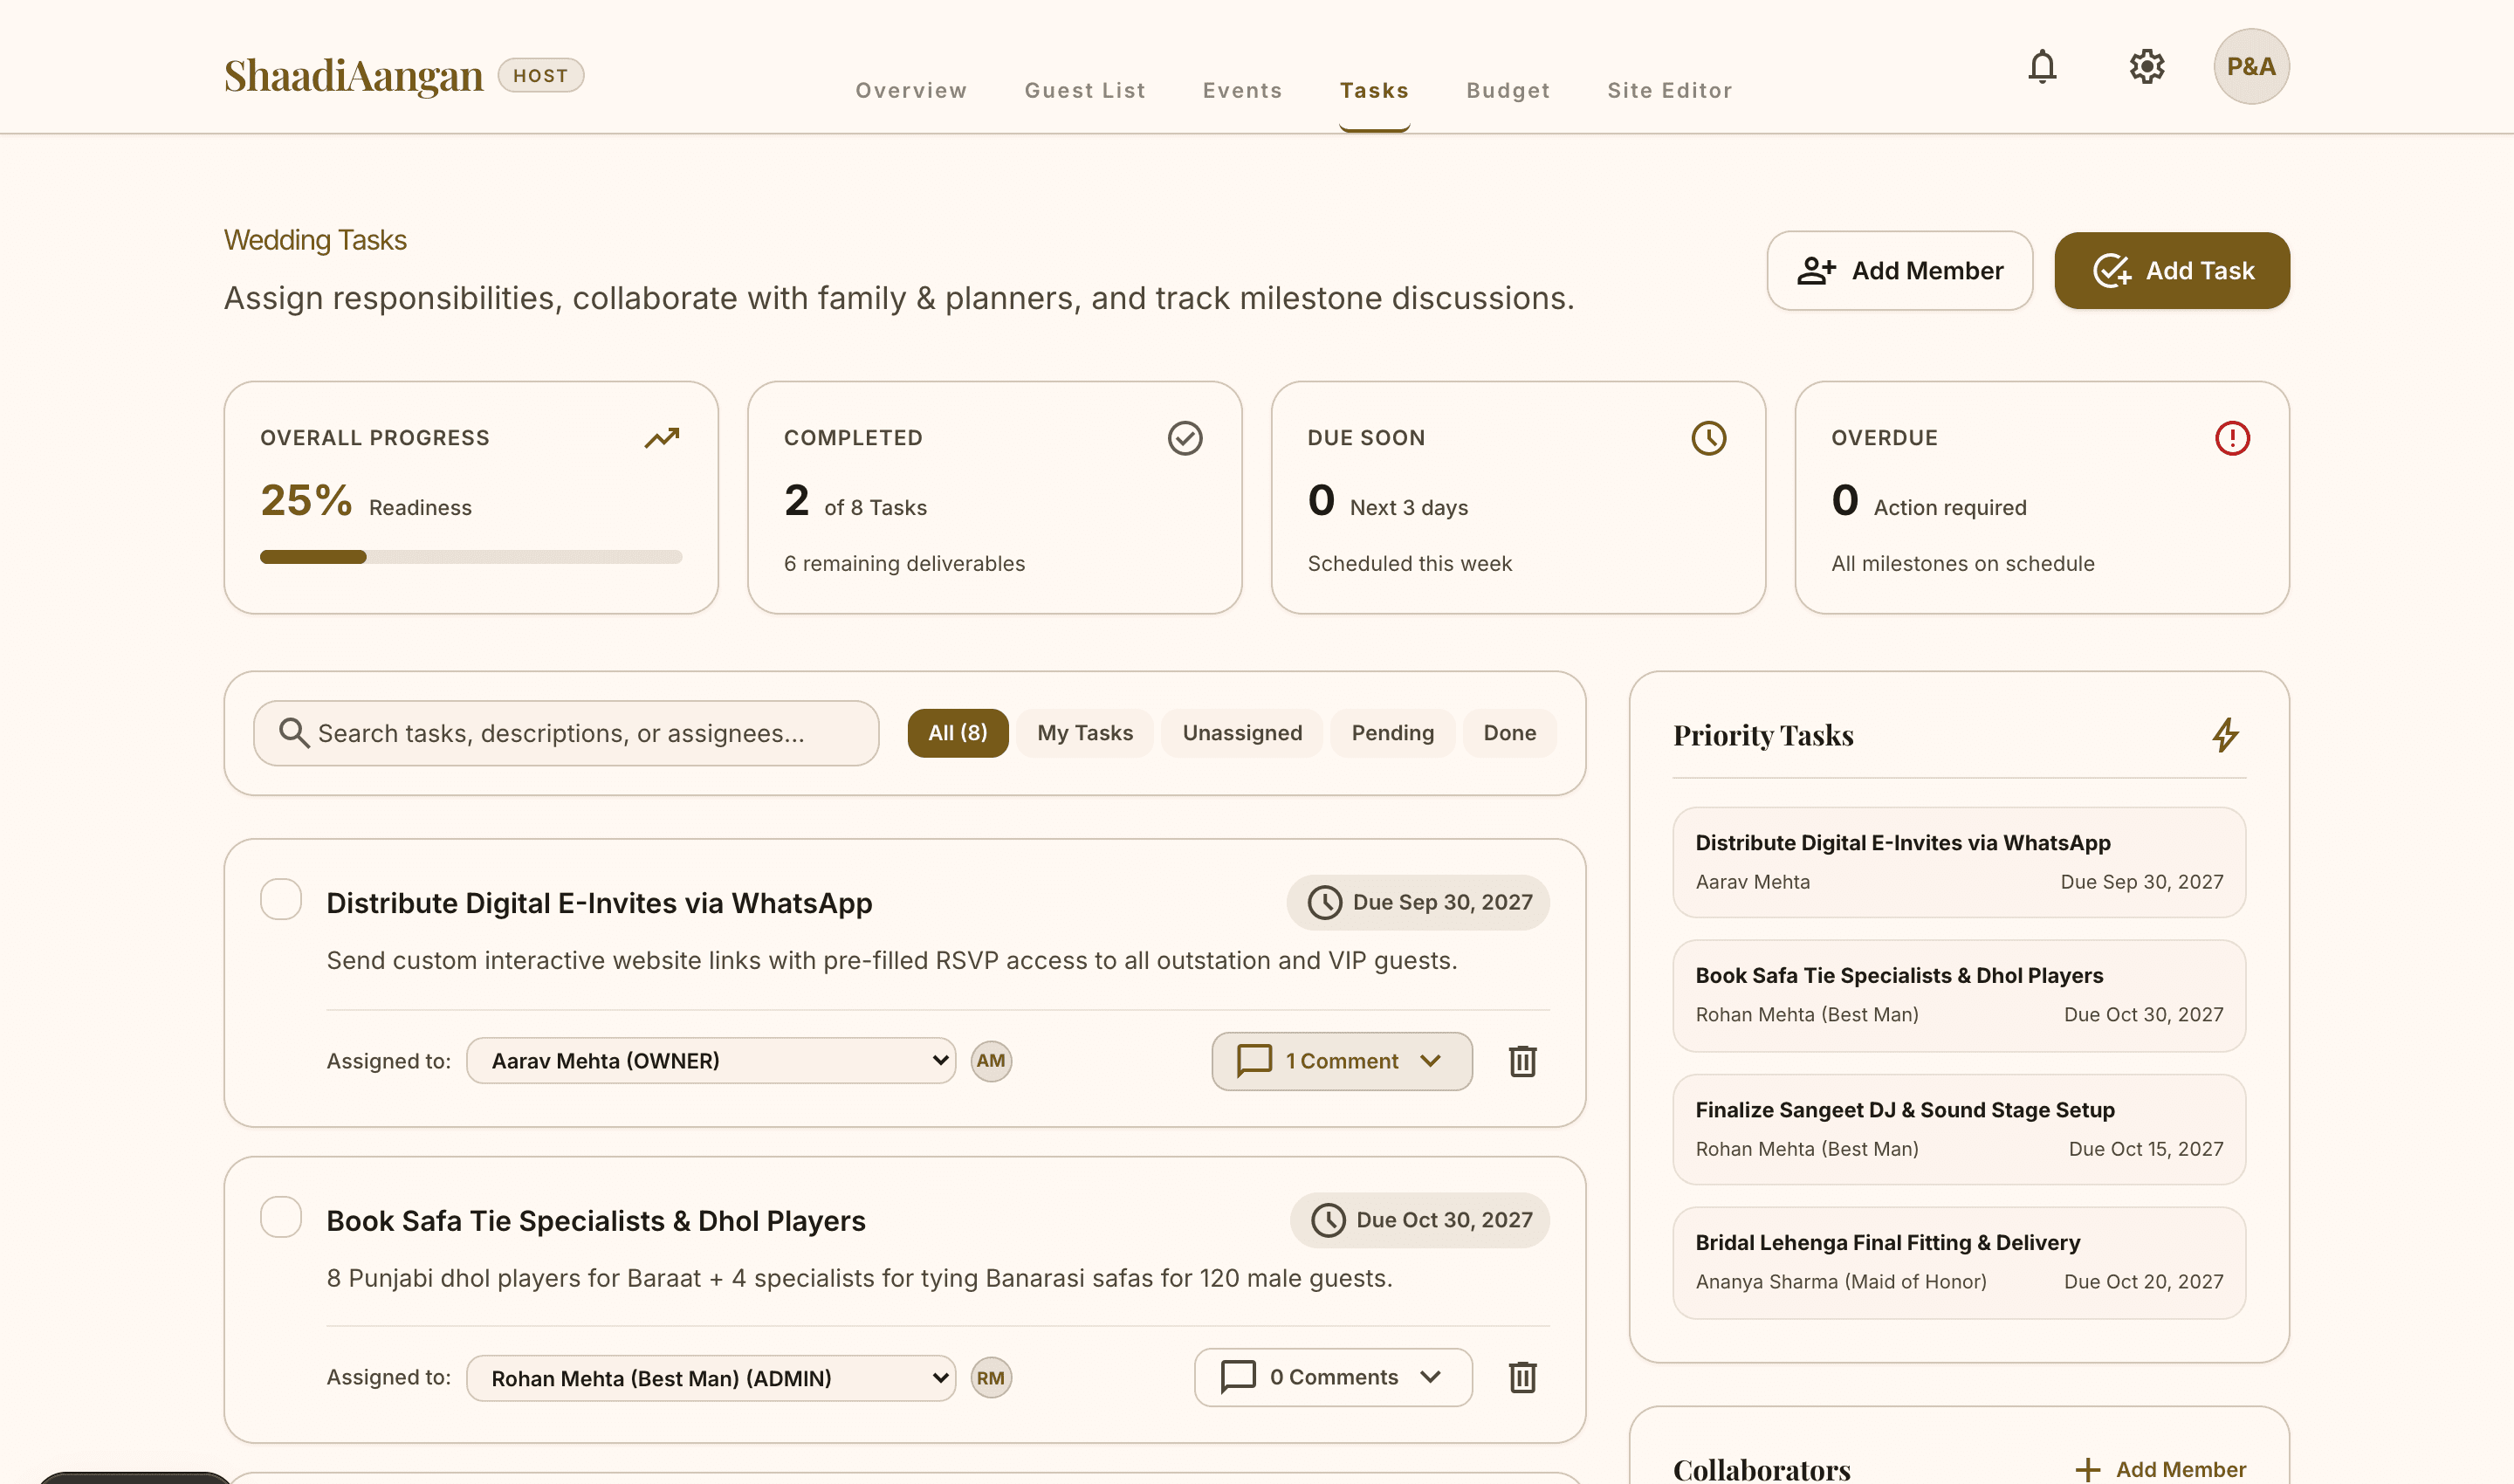
Task: Filter by All (8) tasks
Action: (x=958, y=733)
